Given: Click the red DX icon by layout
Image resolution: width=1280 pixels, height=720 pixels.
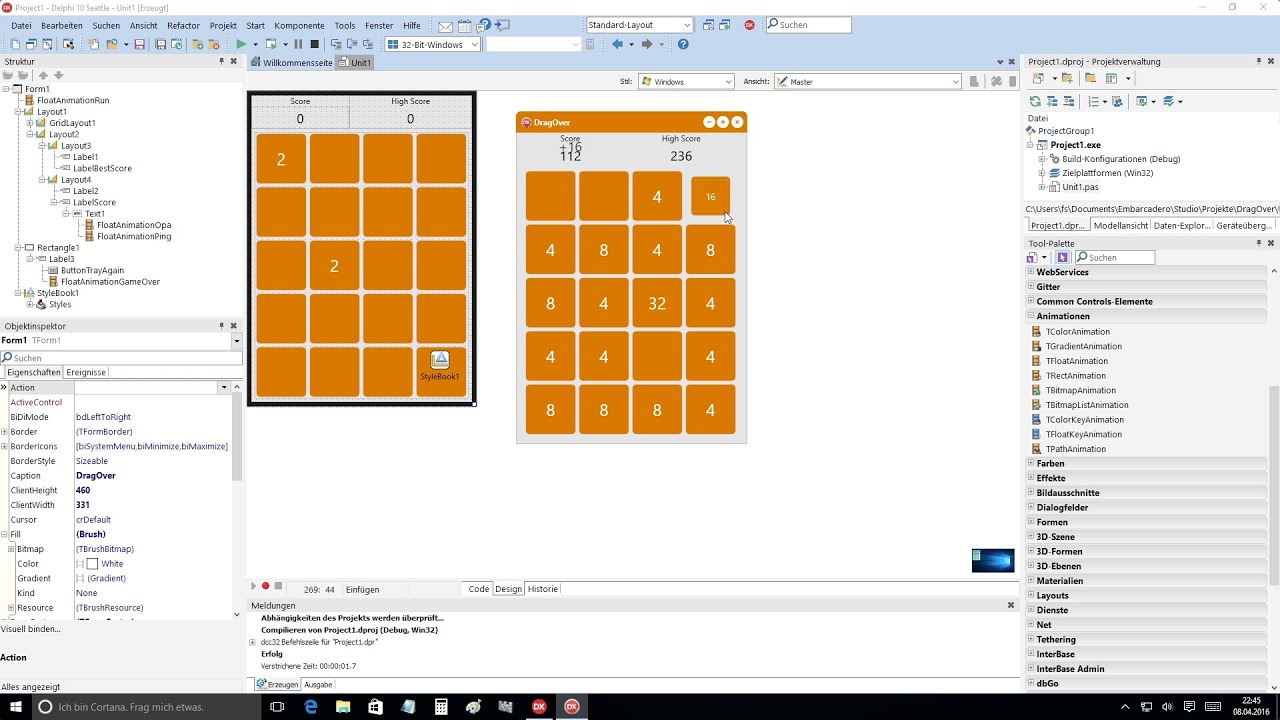Looking at the screenshot, I should pyautogui.click(x=749, y=25).
